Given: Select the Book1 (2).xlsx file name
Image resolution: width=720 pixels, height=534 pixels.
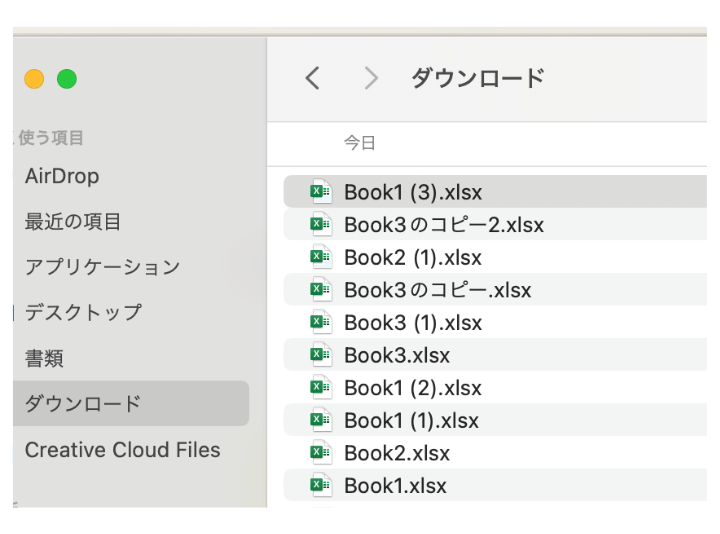Looking at the screenshot, I should click(x=412, y=388).
